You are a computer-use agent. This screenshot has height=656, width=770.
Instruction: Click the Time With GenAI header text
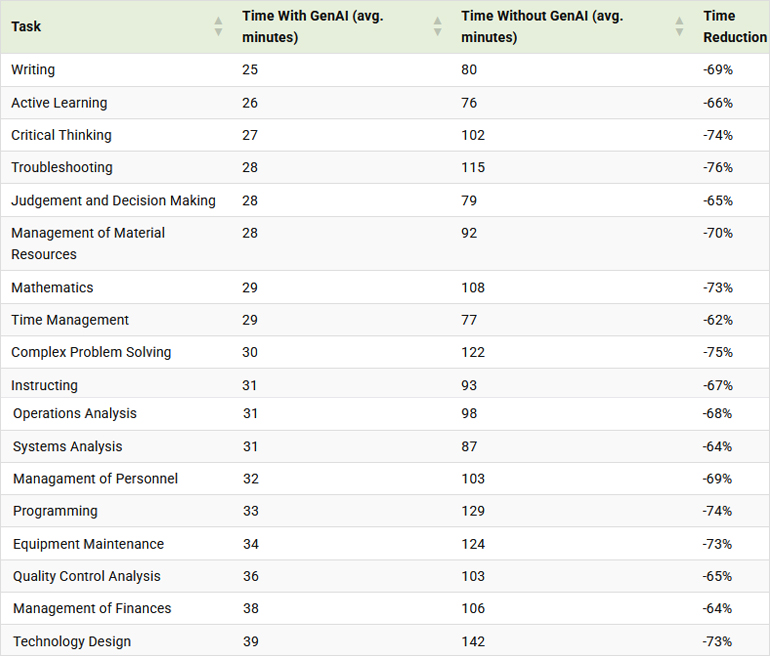[x=312, y=27]
